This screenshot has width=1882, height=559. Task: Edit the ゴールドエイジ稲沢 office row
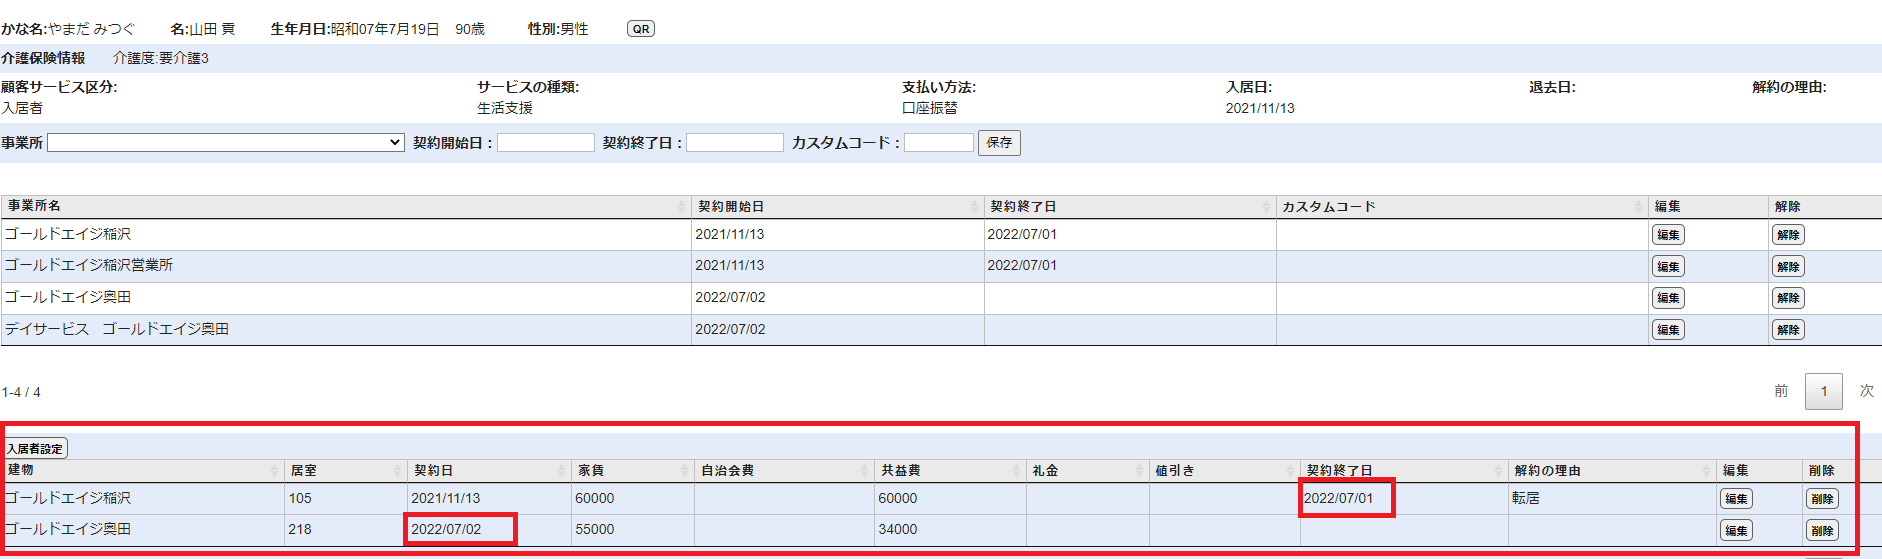point(1667,235)
